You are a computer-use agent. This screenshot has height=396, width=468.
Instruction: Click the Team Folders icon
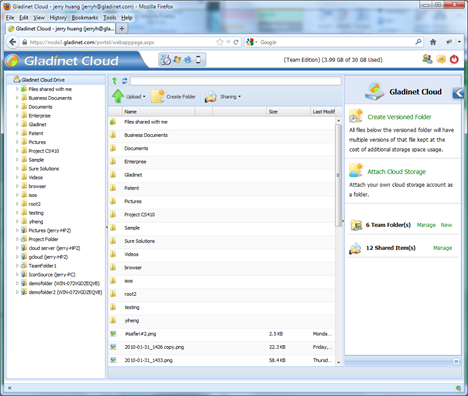[x=356, y=225]
